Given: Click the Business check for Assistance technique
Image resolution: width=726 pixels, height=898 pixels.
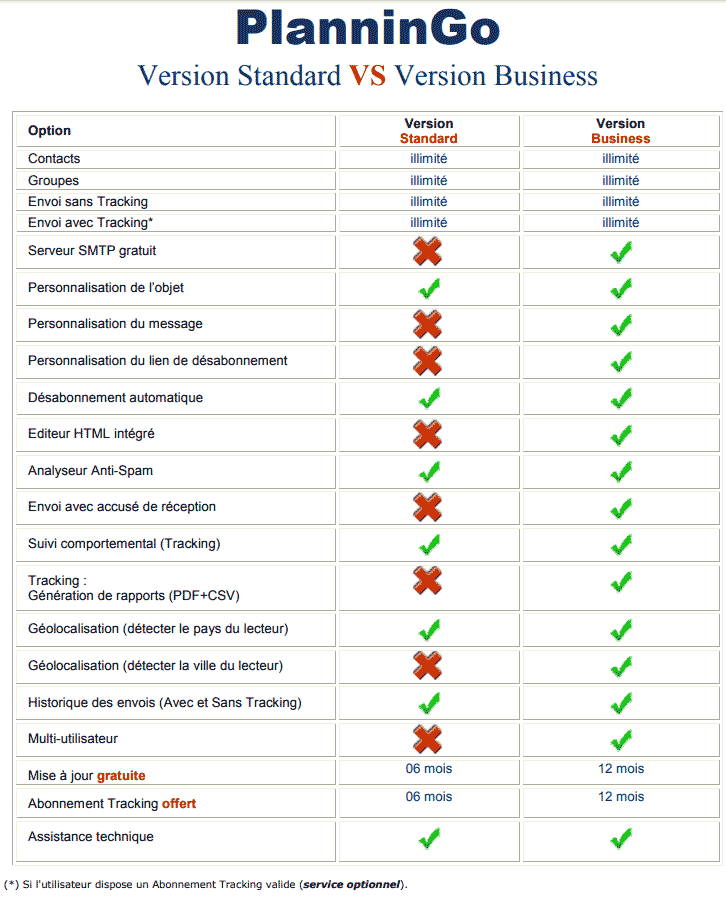Looking at the screenshot, I should (x=621, y=838).
